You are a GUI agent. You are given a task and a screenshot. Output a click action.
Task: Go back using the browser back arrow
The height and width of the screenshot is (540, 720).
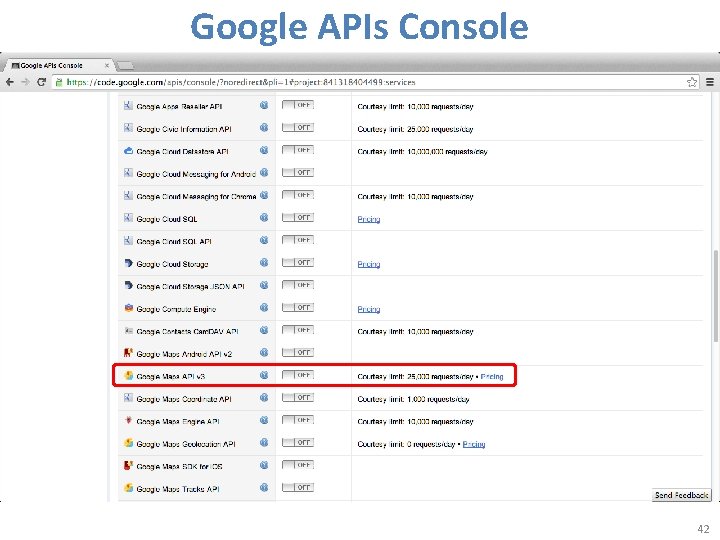10,82
